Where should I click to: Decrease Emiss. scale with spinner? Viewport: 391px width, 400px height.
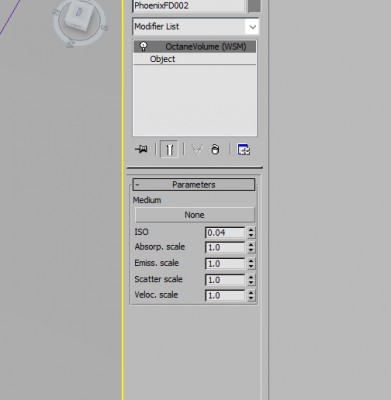pyautogui.click(x=251, y=267)
